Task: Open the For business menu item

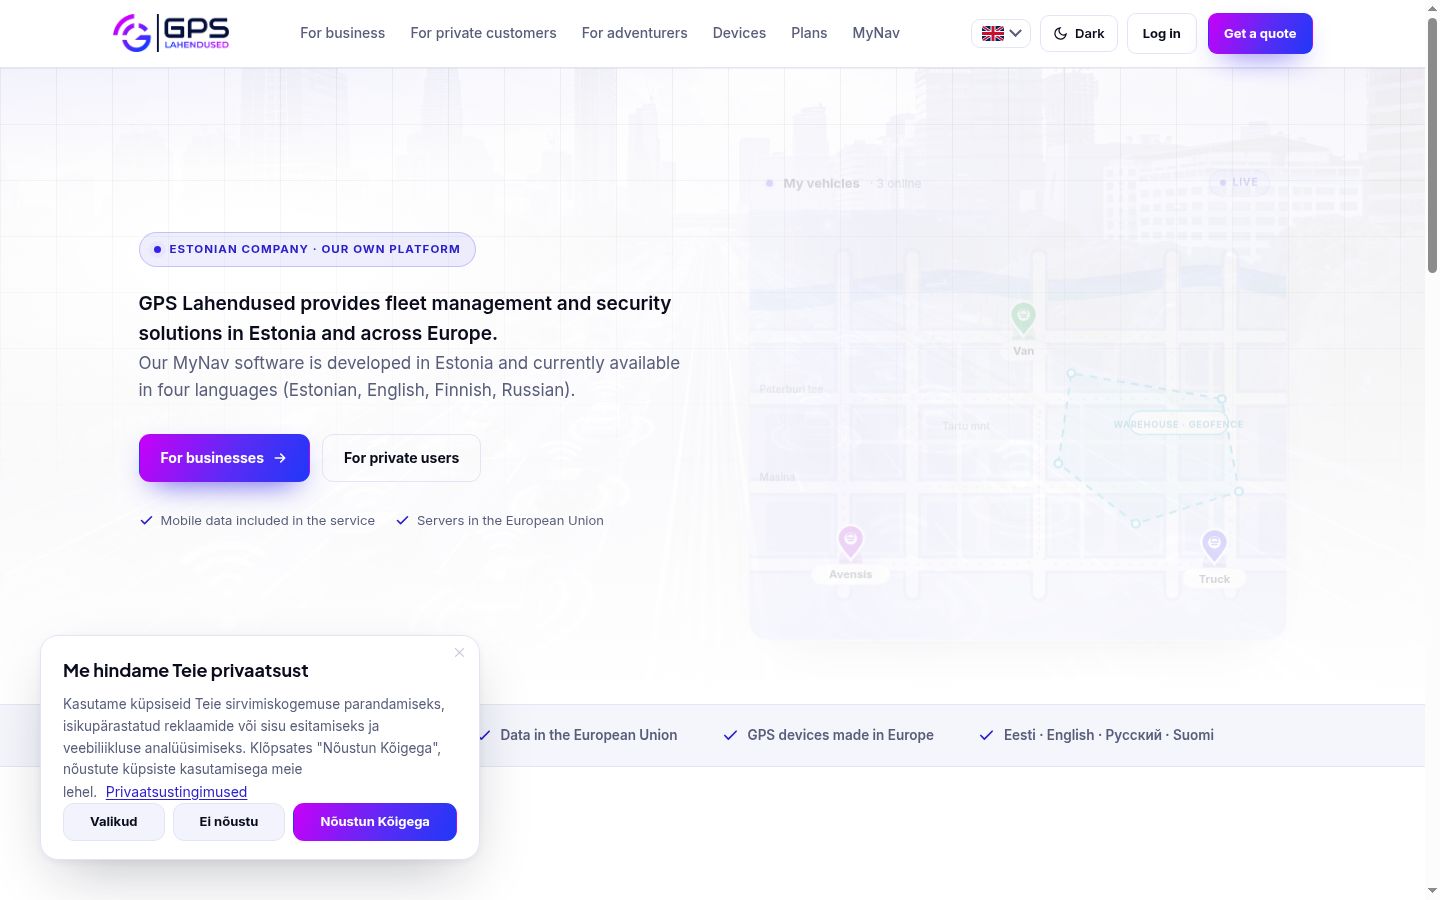Action: click(342, 33)
